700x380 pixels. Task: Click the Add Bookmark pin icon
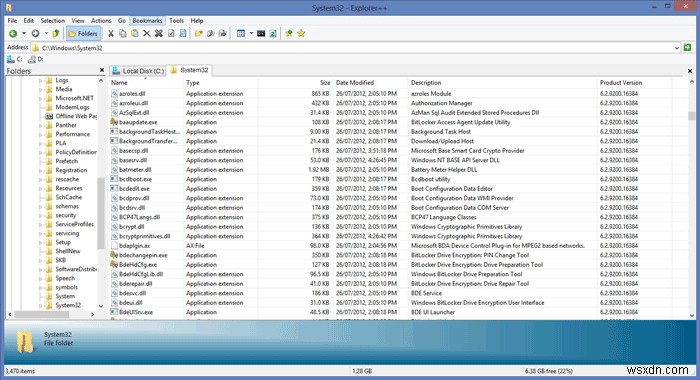(x=289, y=33)
